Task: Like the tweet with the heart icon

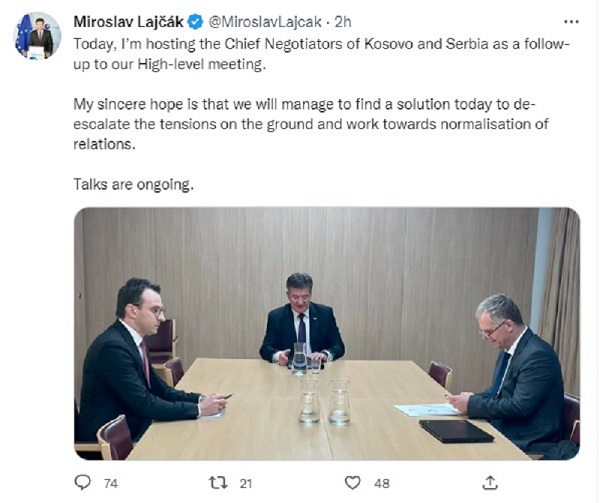Action: [x=352, y=483]
